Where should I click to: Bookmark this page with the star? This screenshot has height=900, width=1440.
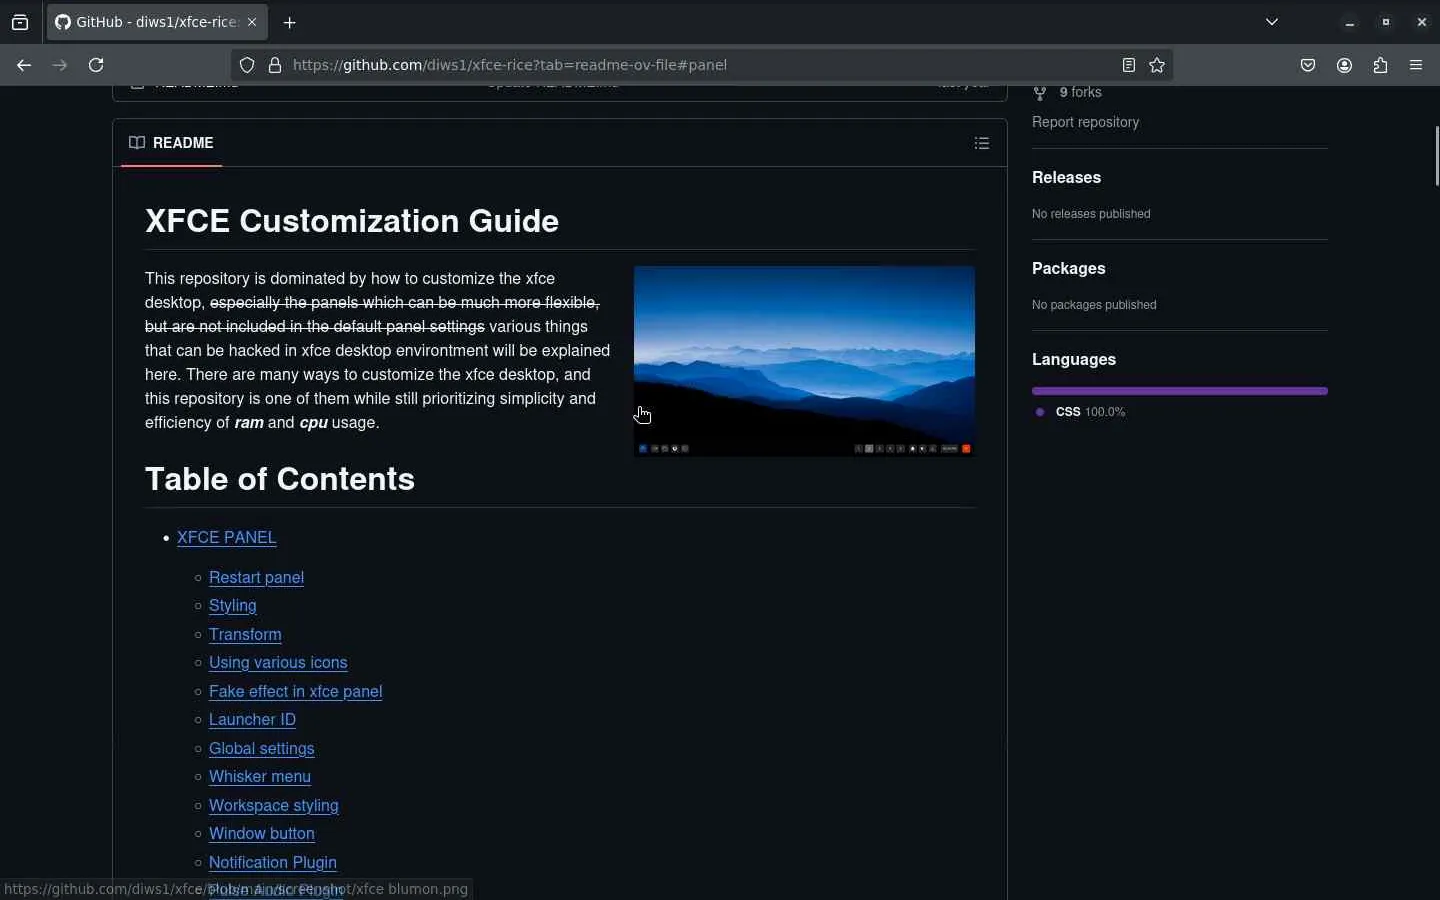coord(1157,65)
